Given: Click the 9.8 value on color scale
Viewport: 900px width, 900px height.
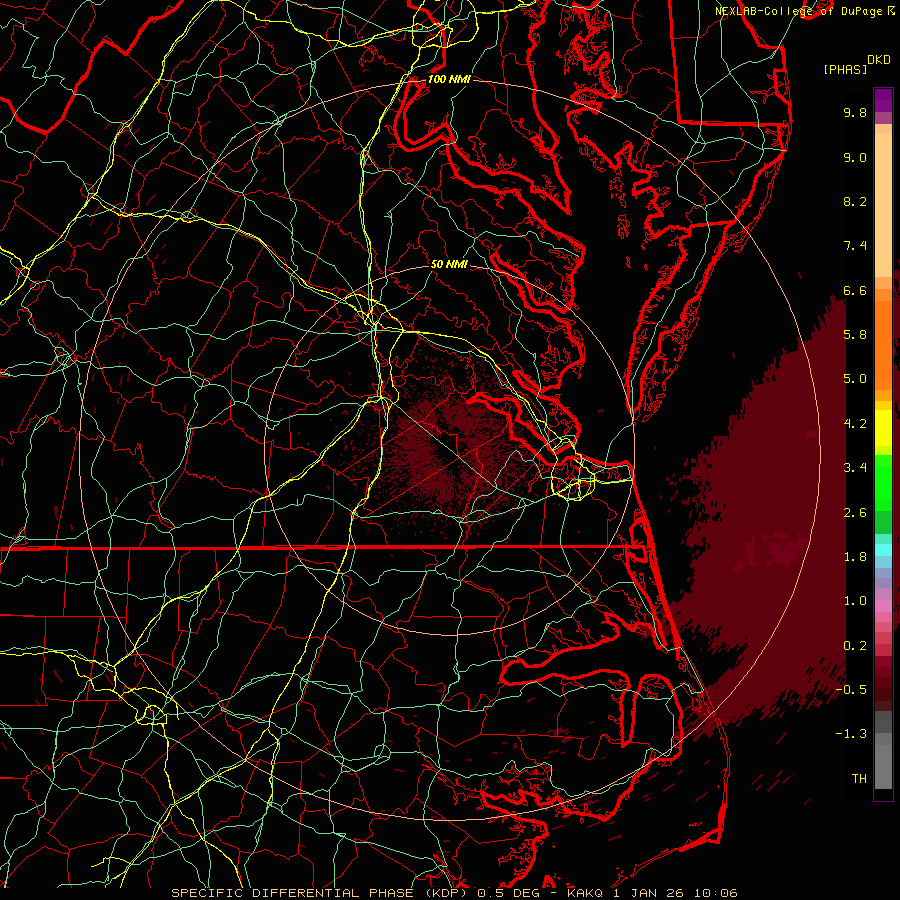Looking at the screenshot, I should (x=855, y=112).
